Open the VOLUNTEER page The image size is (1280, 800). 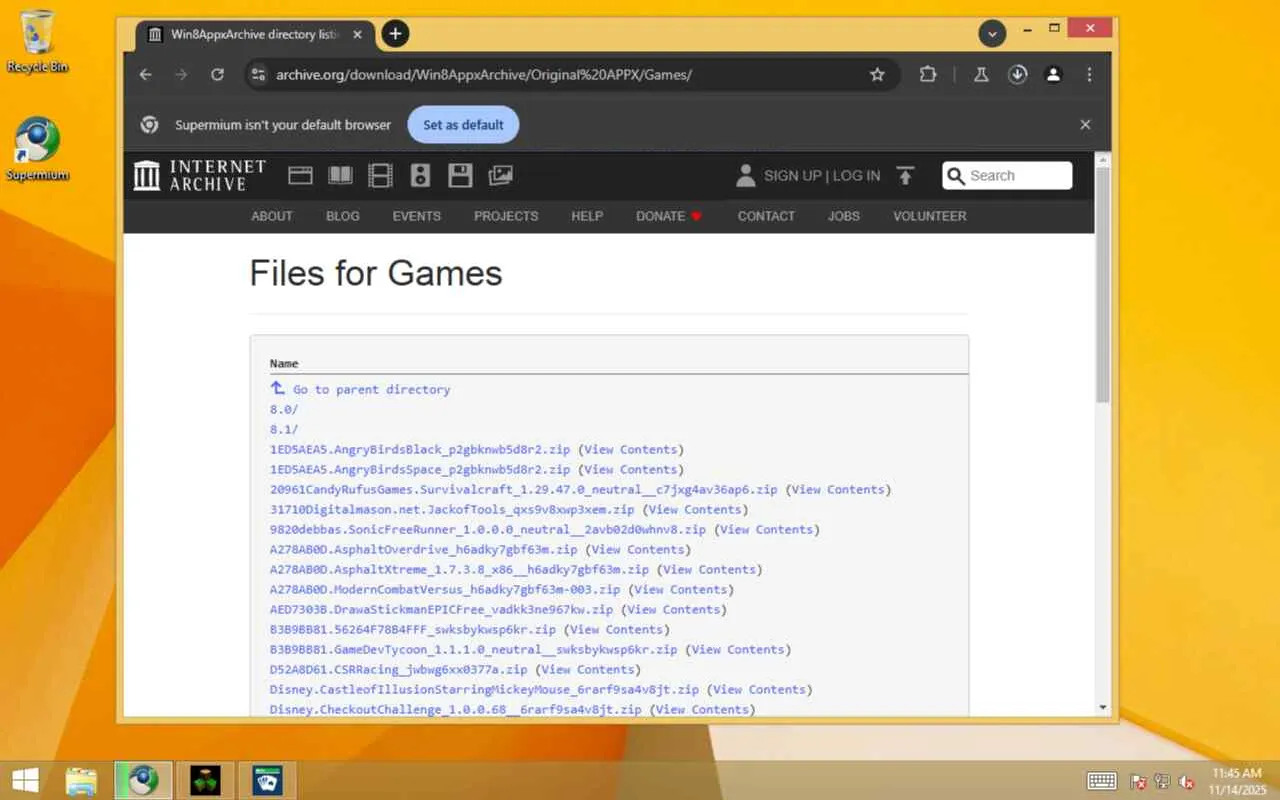[x=930, y=216]
